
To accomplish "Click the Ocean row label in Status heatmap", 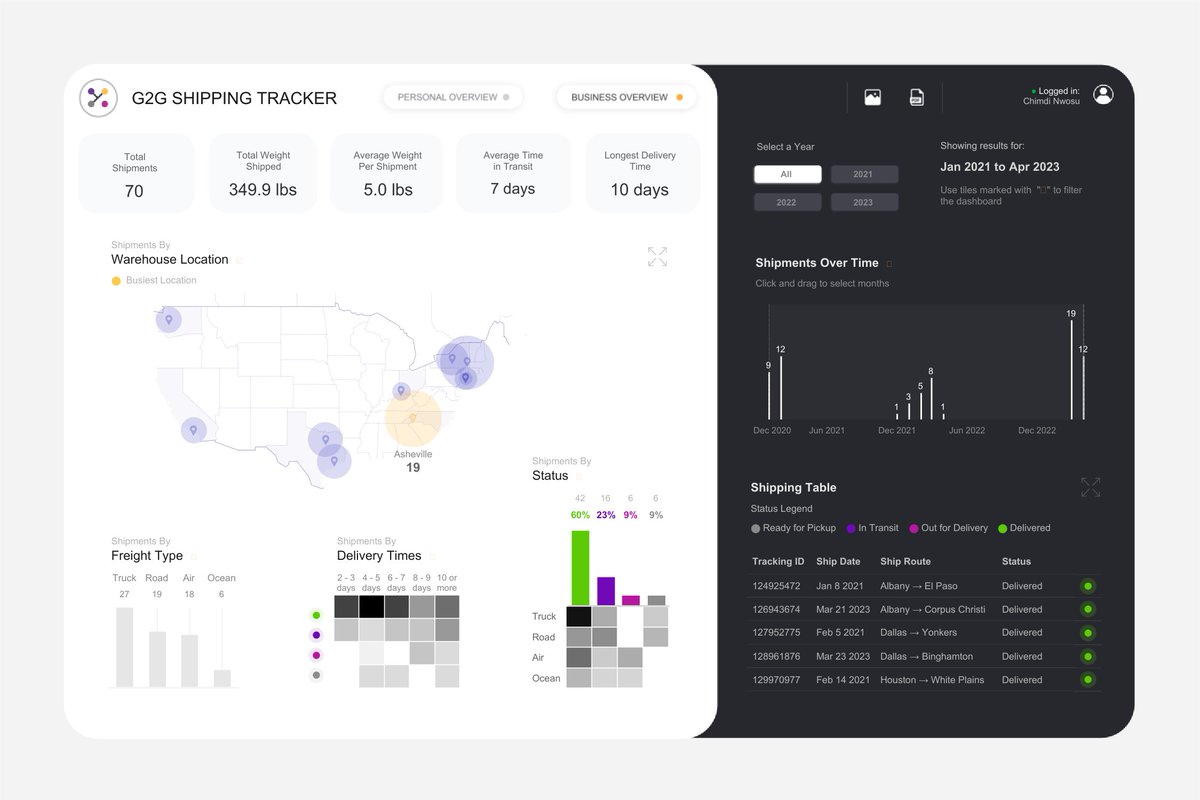I will [546, 678].
